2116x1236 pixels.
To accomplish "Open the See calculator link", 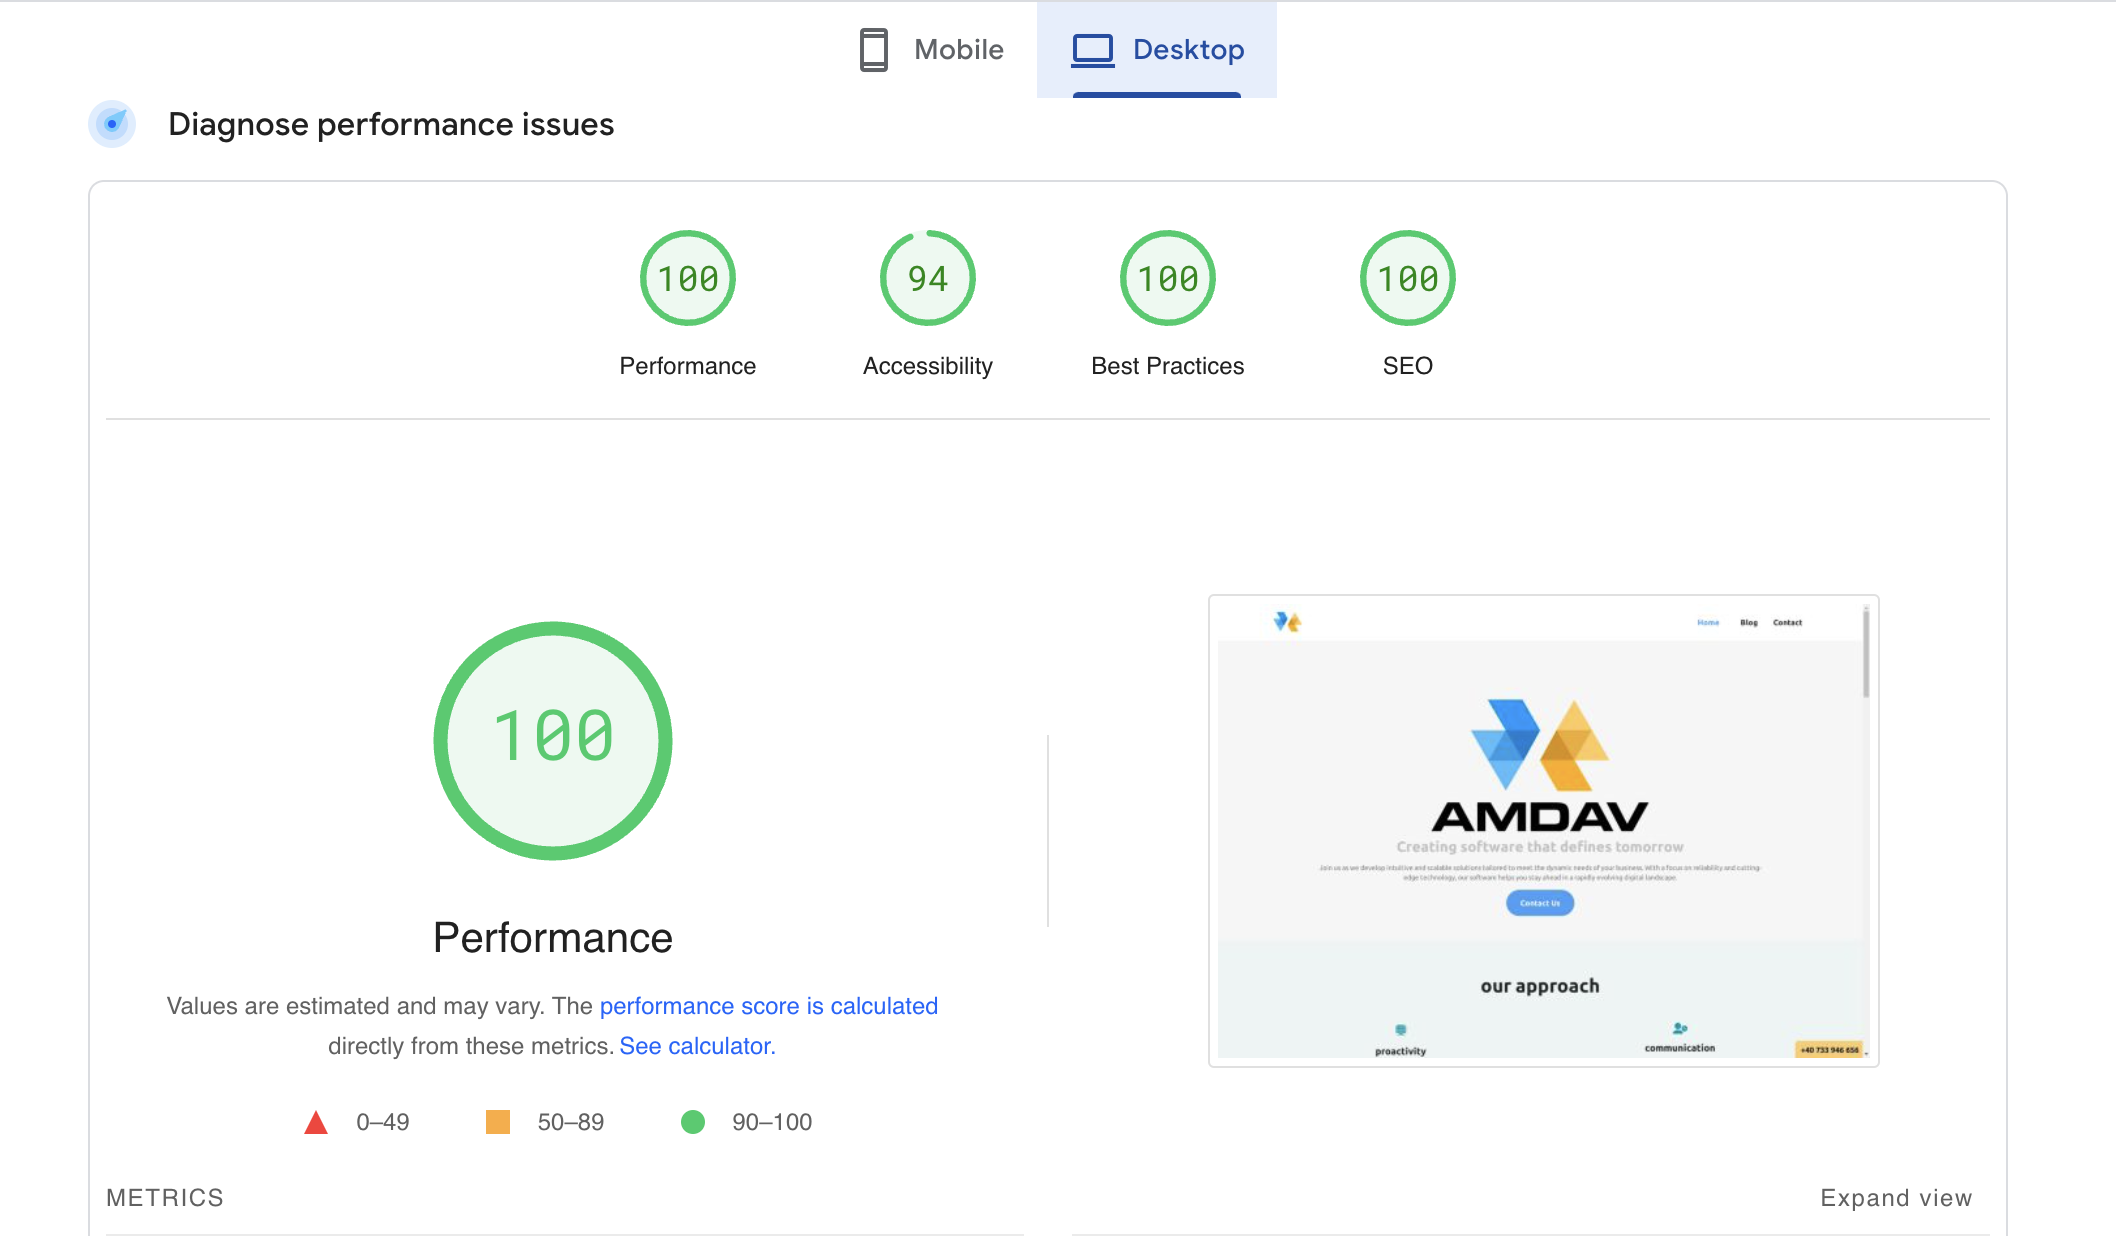I will point(697,1046).
